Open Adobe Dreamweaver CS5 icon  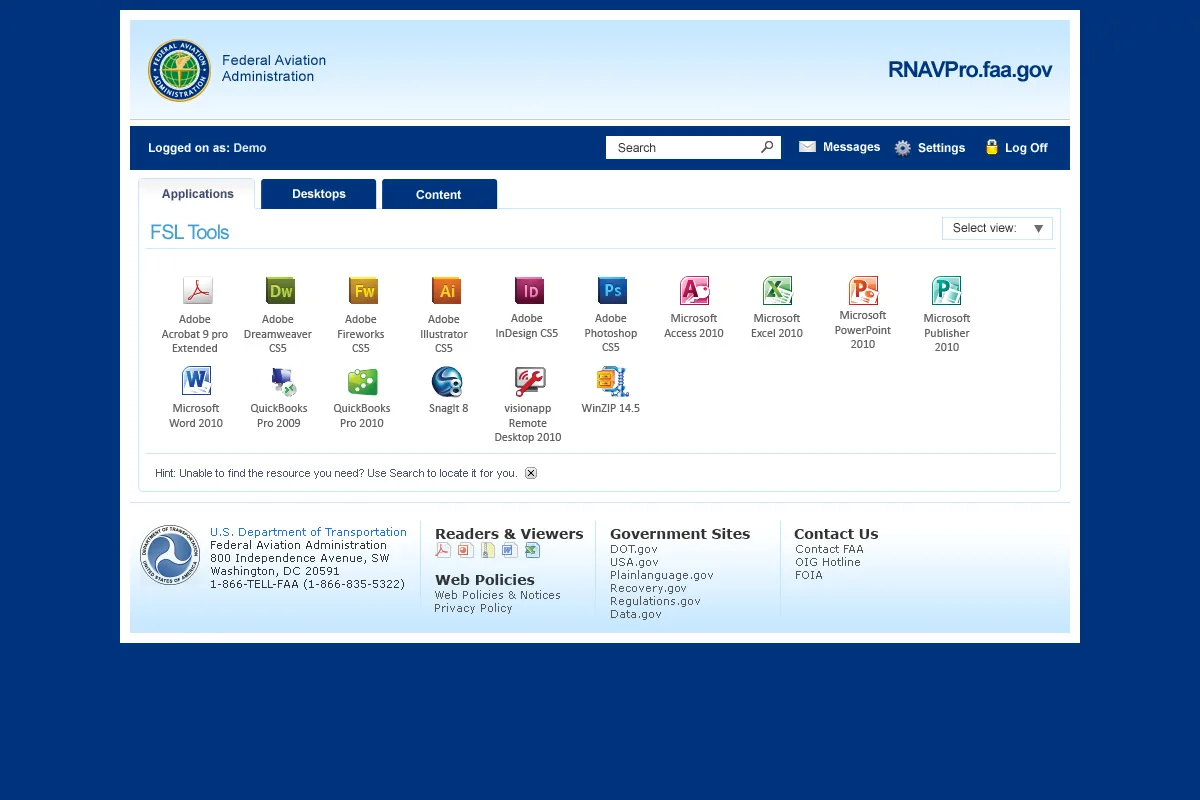pyautogui.click(x=280, y=291)
